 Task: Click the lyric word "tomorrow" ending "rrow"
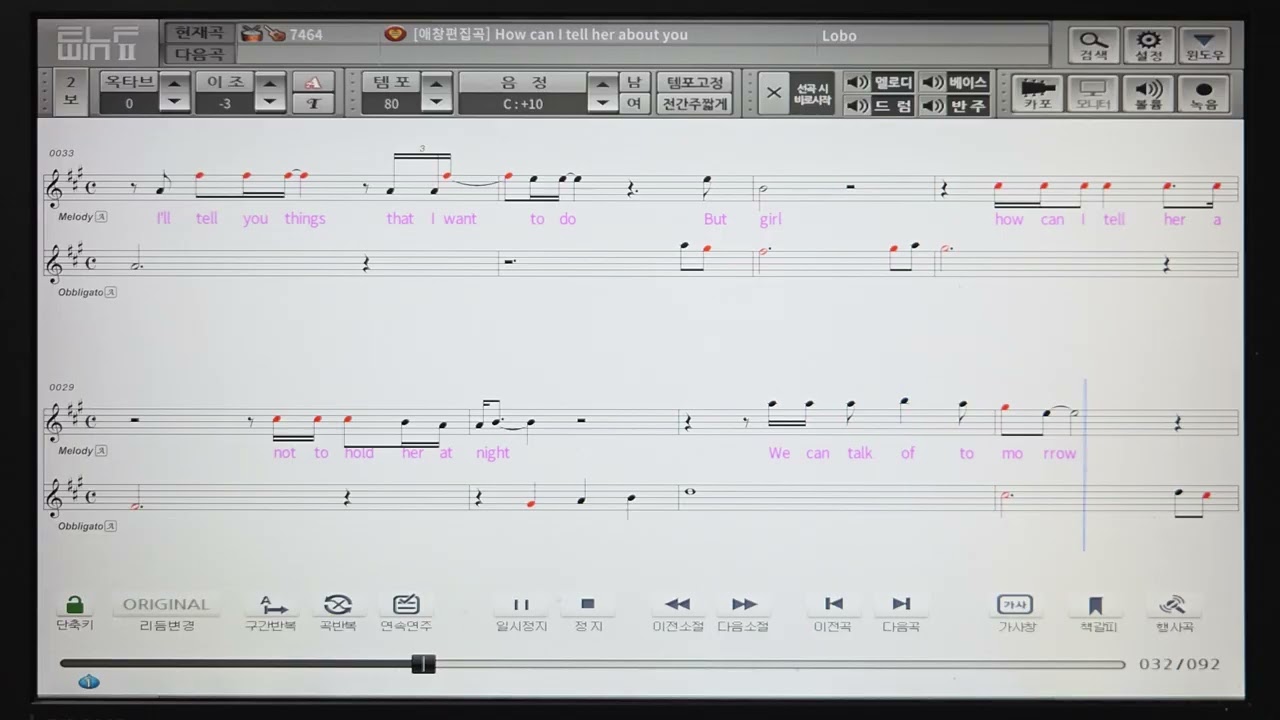[1060, 453]
